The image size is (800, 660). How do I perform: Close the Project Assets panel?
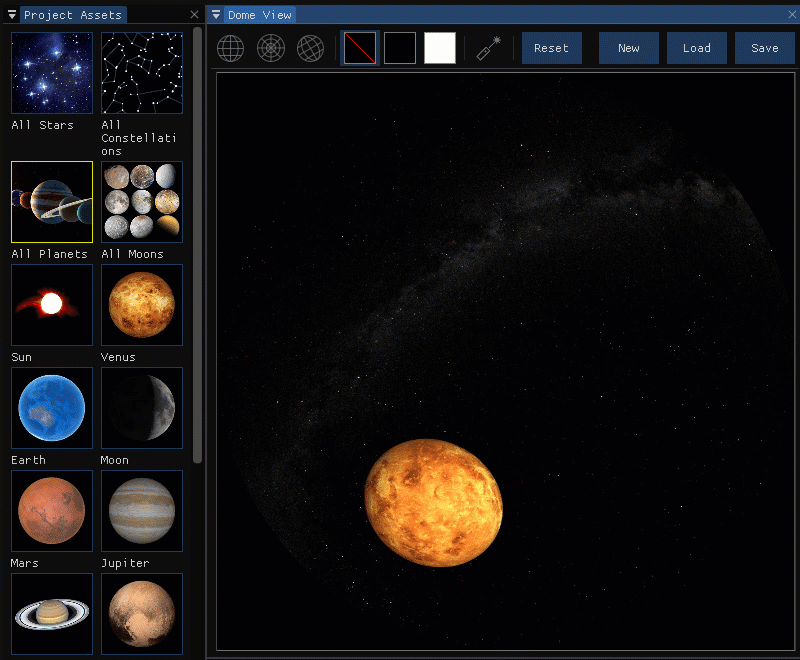coord(194,15)
